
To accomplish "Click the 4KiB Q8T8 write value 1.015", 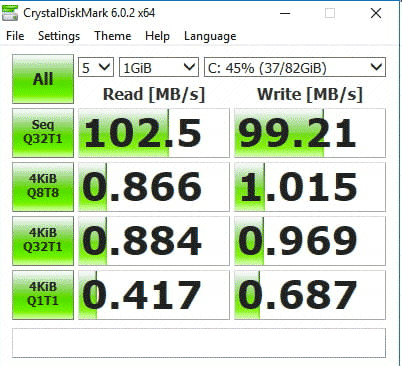I will 310,187.
